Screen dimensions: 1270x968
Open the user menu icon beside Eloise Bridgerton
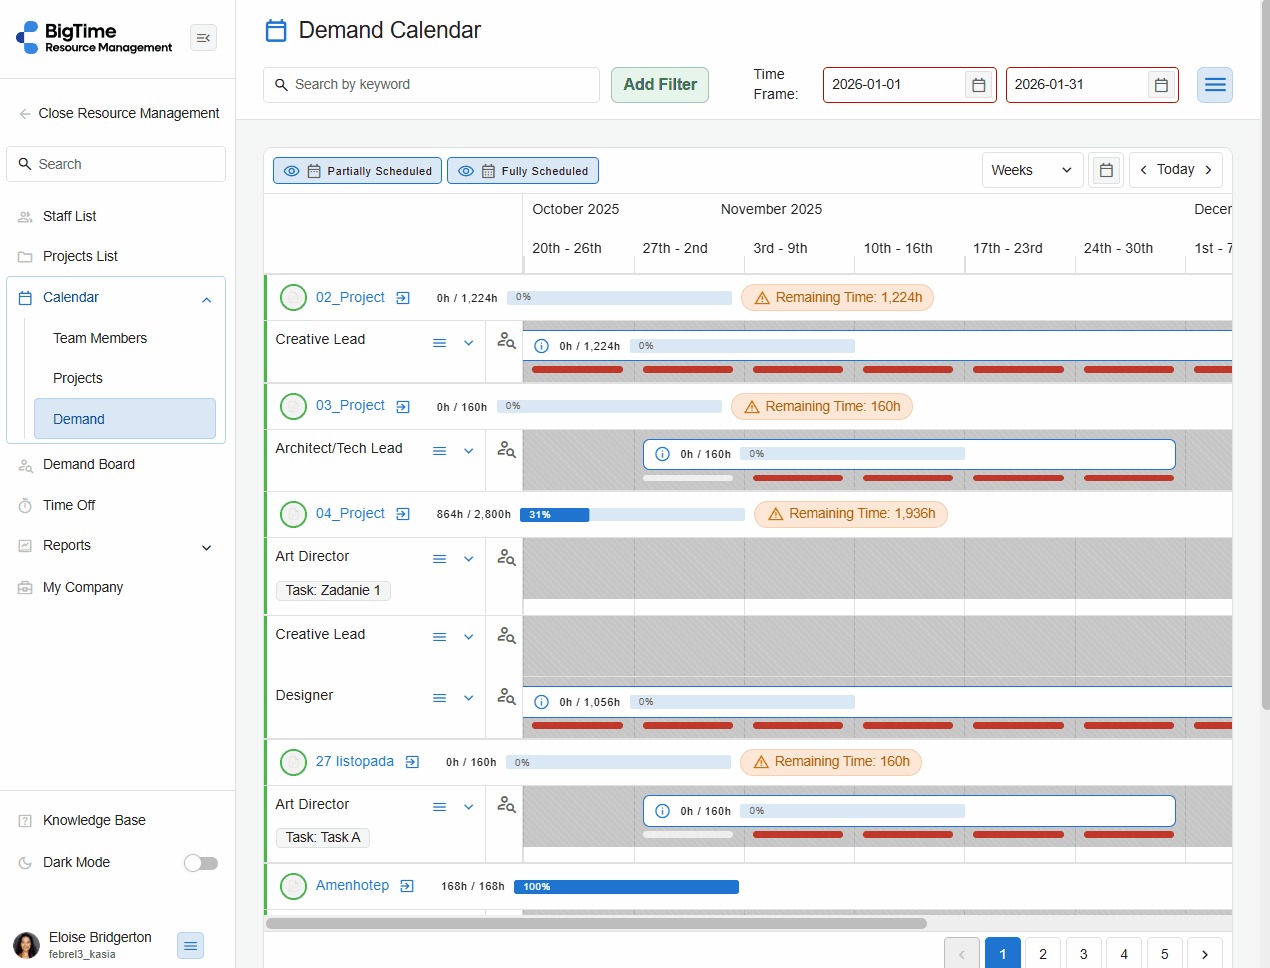tap(190, 945)
